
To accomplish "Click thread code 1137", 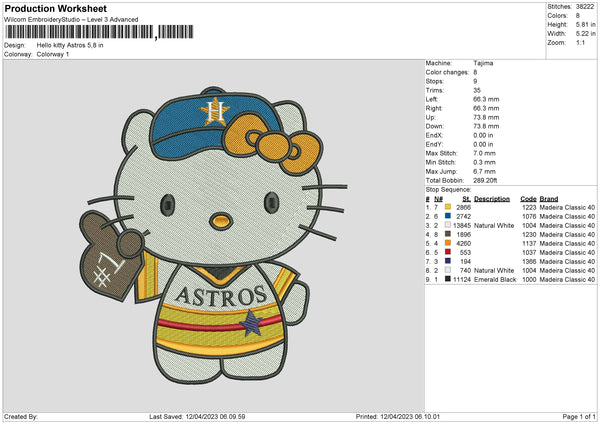I will point(529,243).
